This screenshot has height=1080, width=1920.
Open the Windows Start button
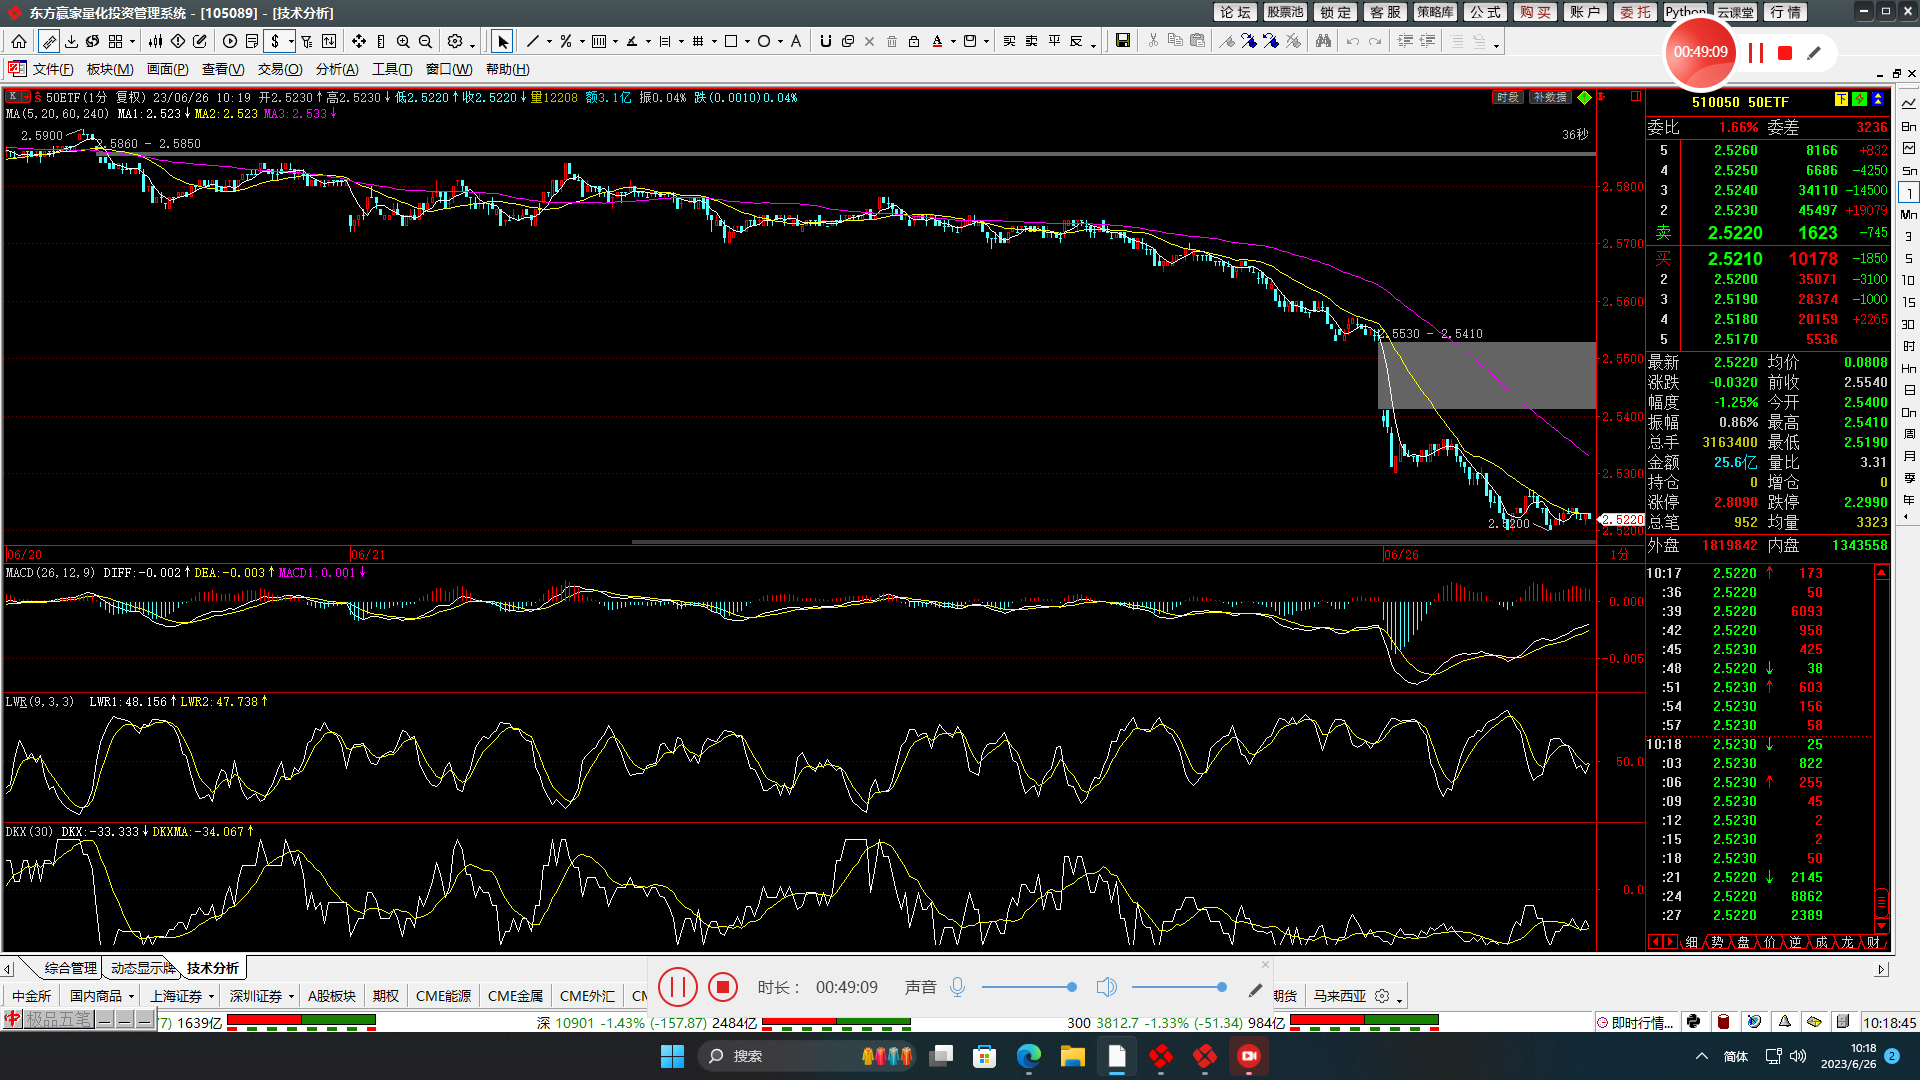(x=672, y=1056)
